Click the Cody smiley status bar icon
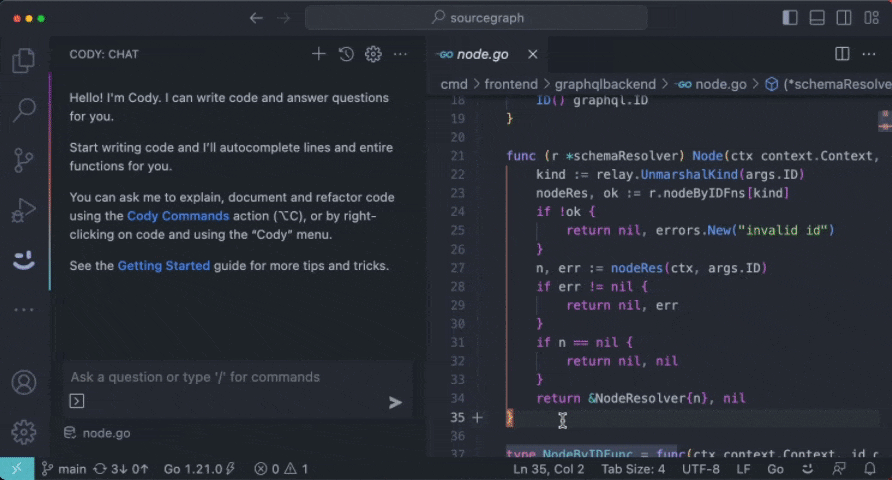 pyautogui.click(x=807, y=469)
